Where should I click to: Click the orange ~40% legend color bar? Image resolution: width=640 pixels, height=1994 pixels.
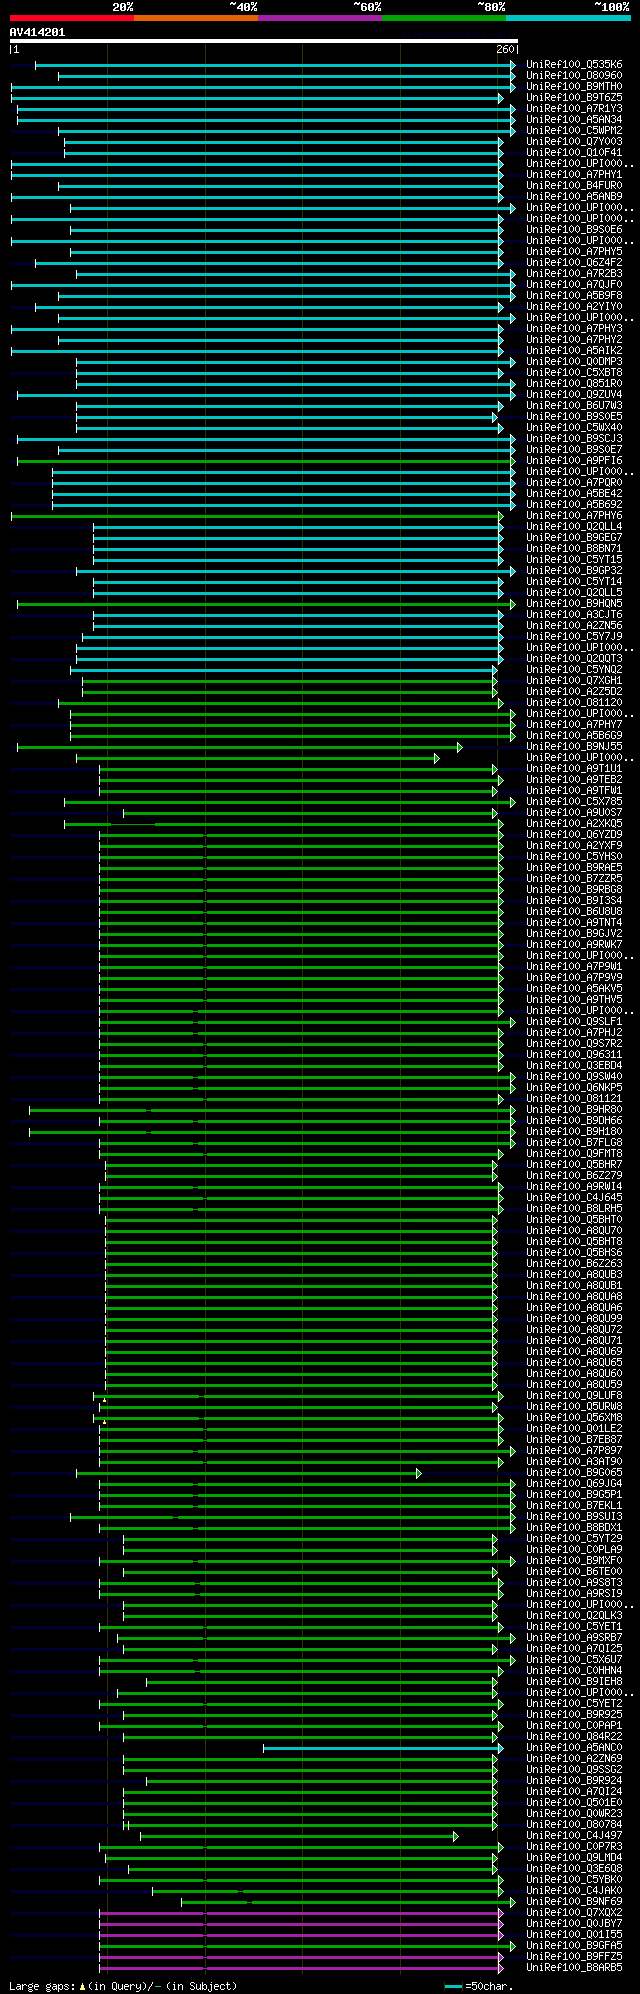click(x=195, y=17)
